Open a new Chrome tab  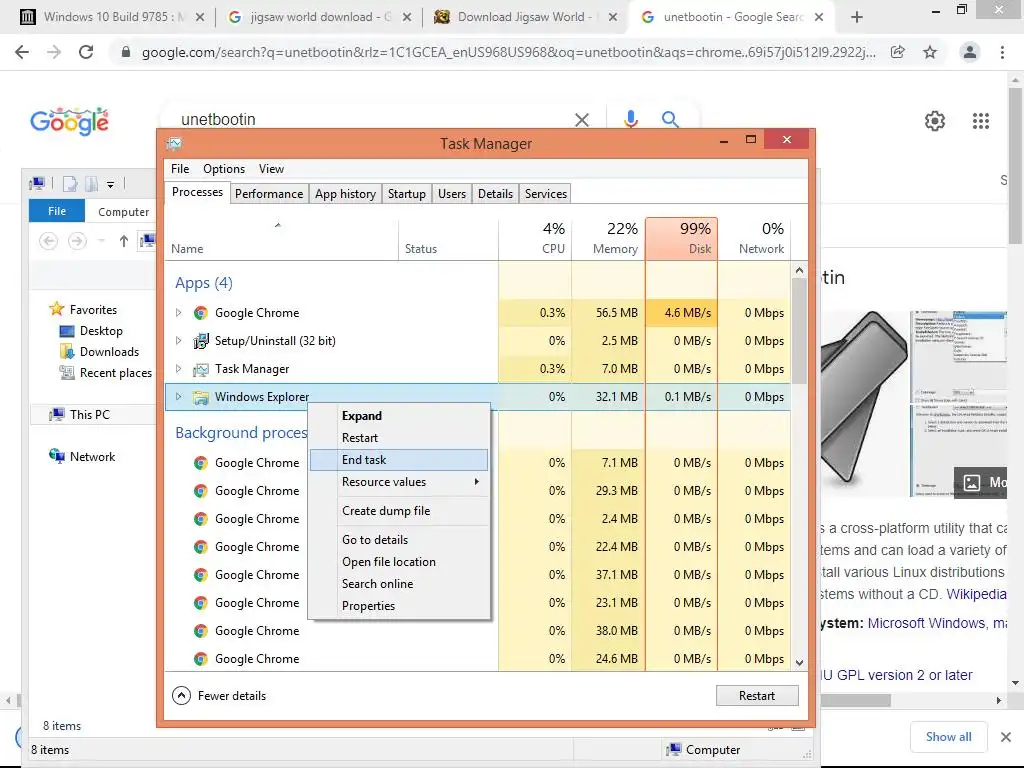click(x=857, y=17)
